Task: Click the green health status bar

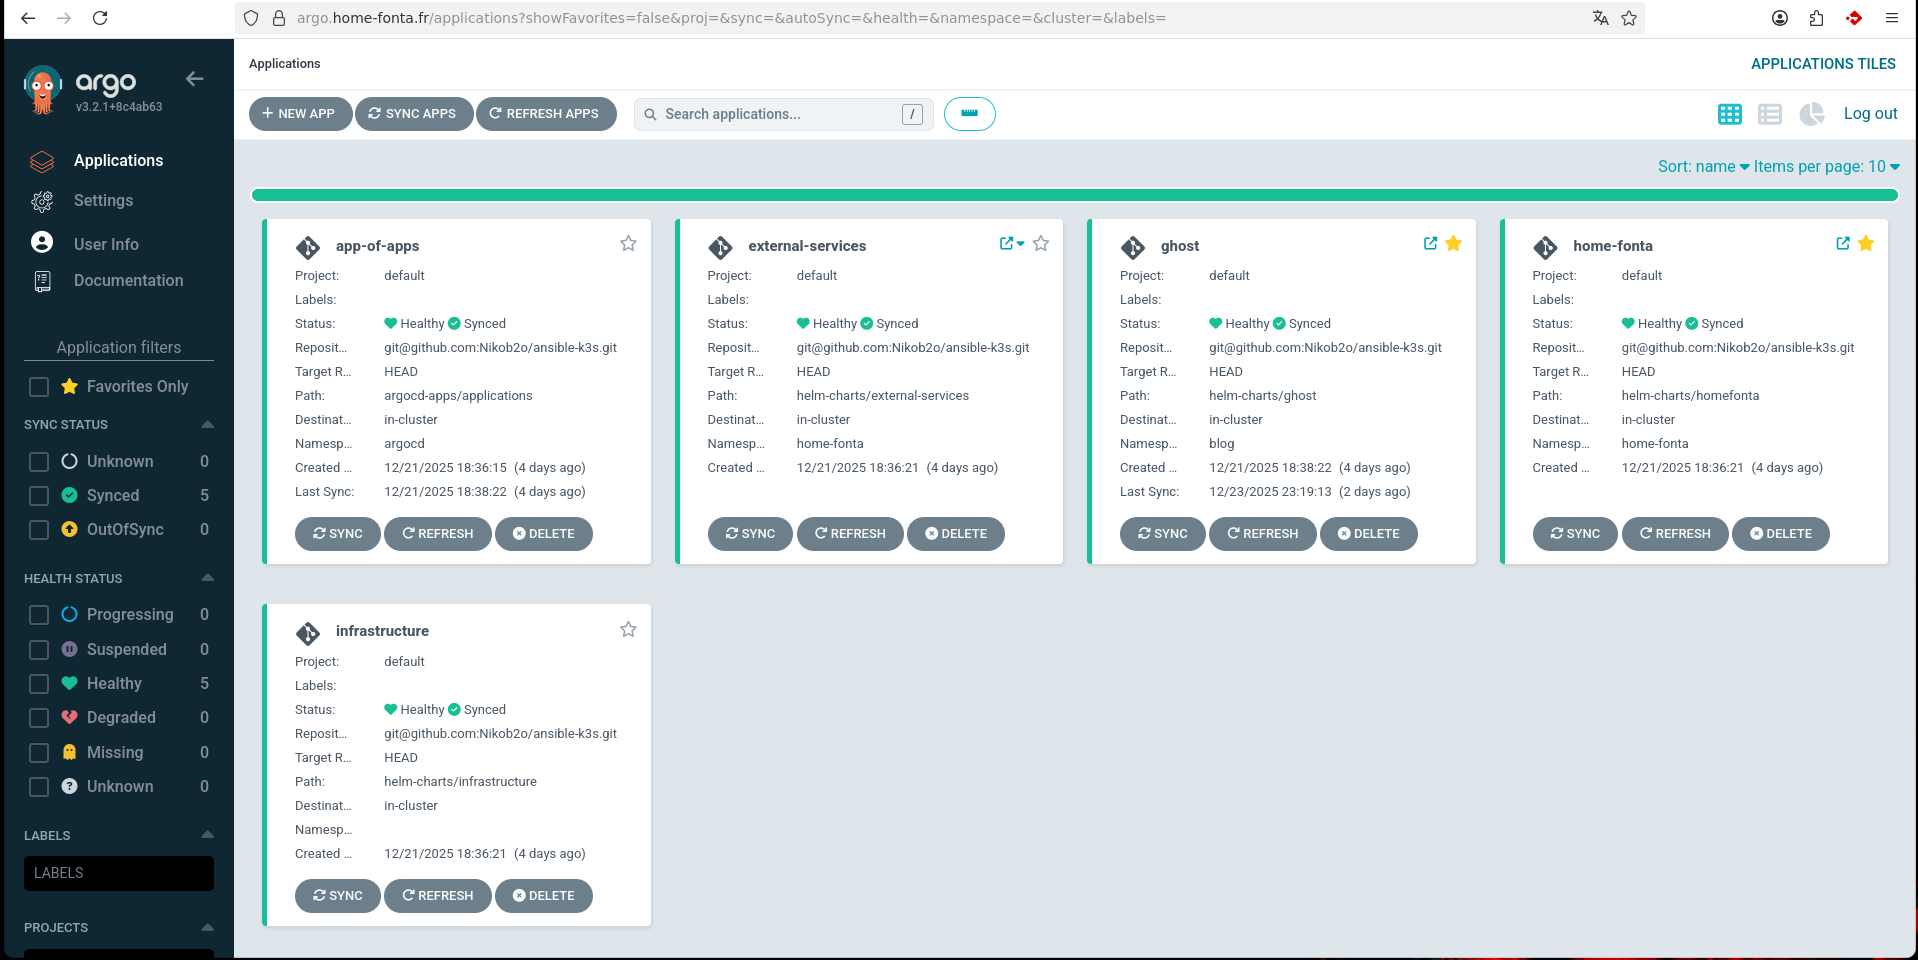Action: [x=1074, y=195]
